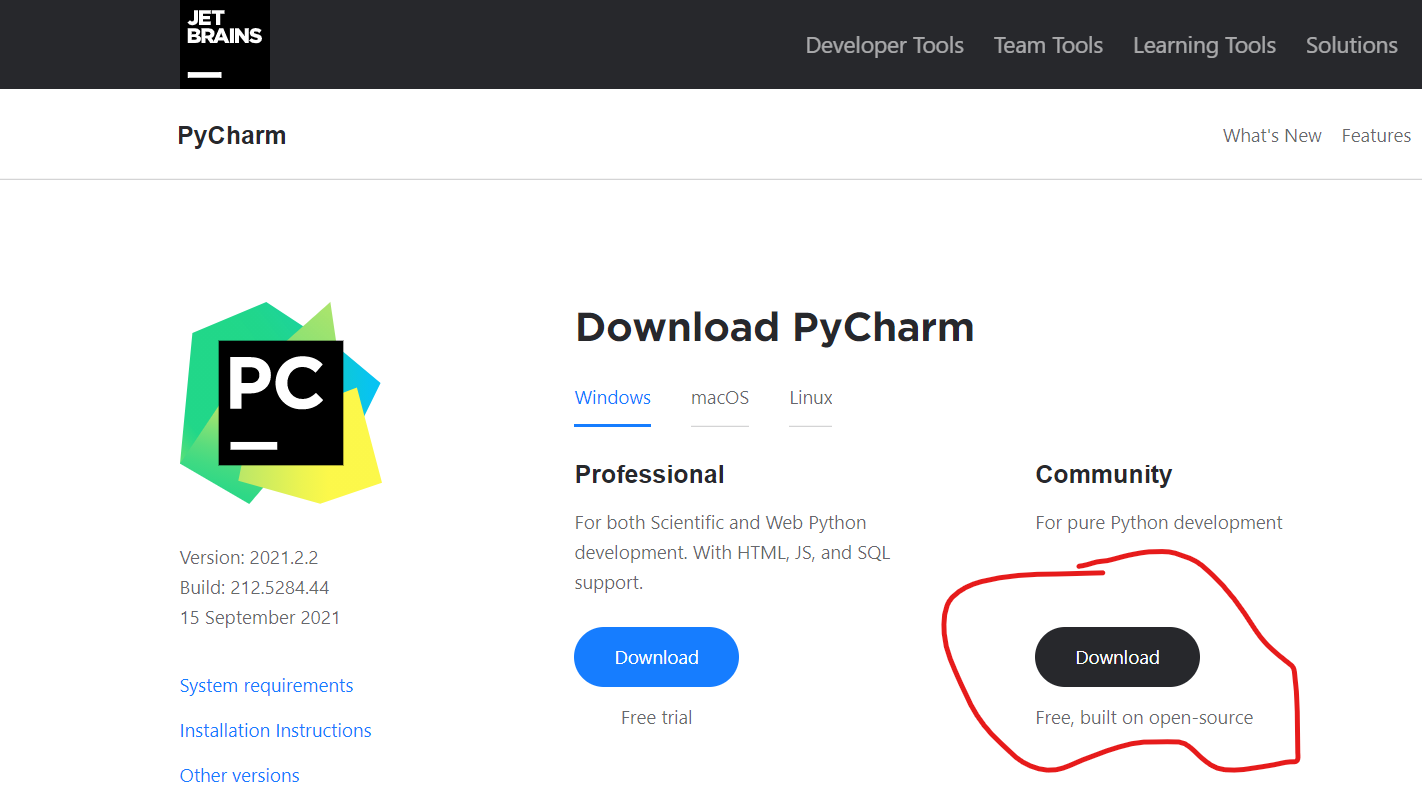
Task: Click the Free trial text
Action: 656,718
